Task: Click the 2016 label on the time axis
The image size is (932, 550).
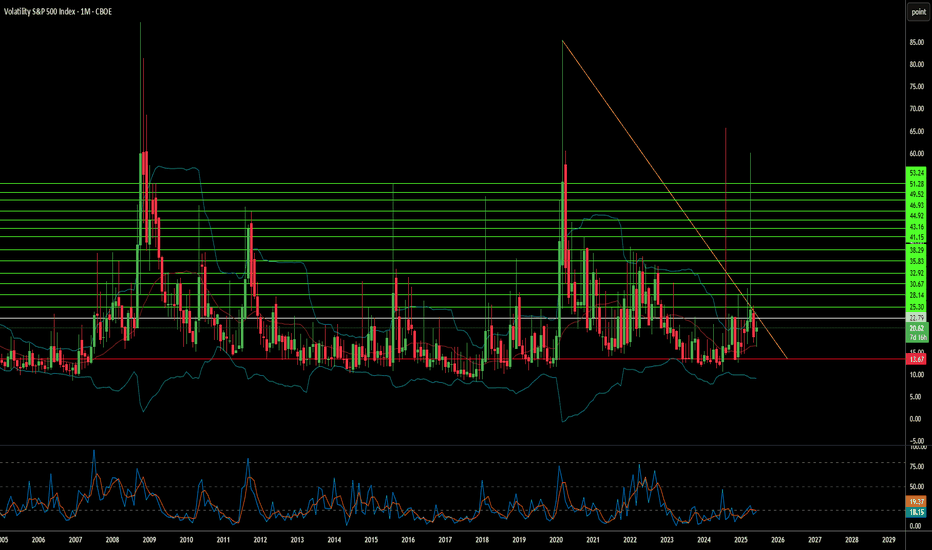Action: click(408, 540)
